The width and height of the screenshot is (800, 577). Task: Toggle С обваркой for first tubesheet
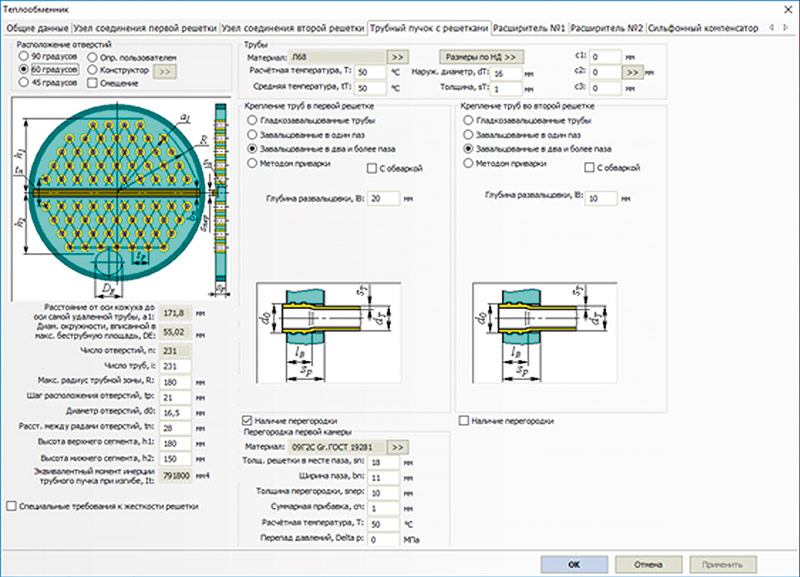pyautogui.click(x=395, y=168)
